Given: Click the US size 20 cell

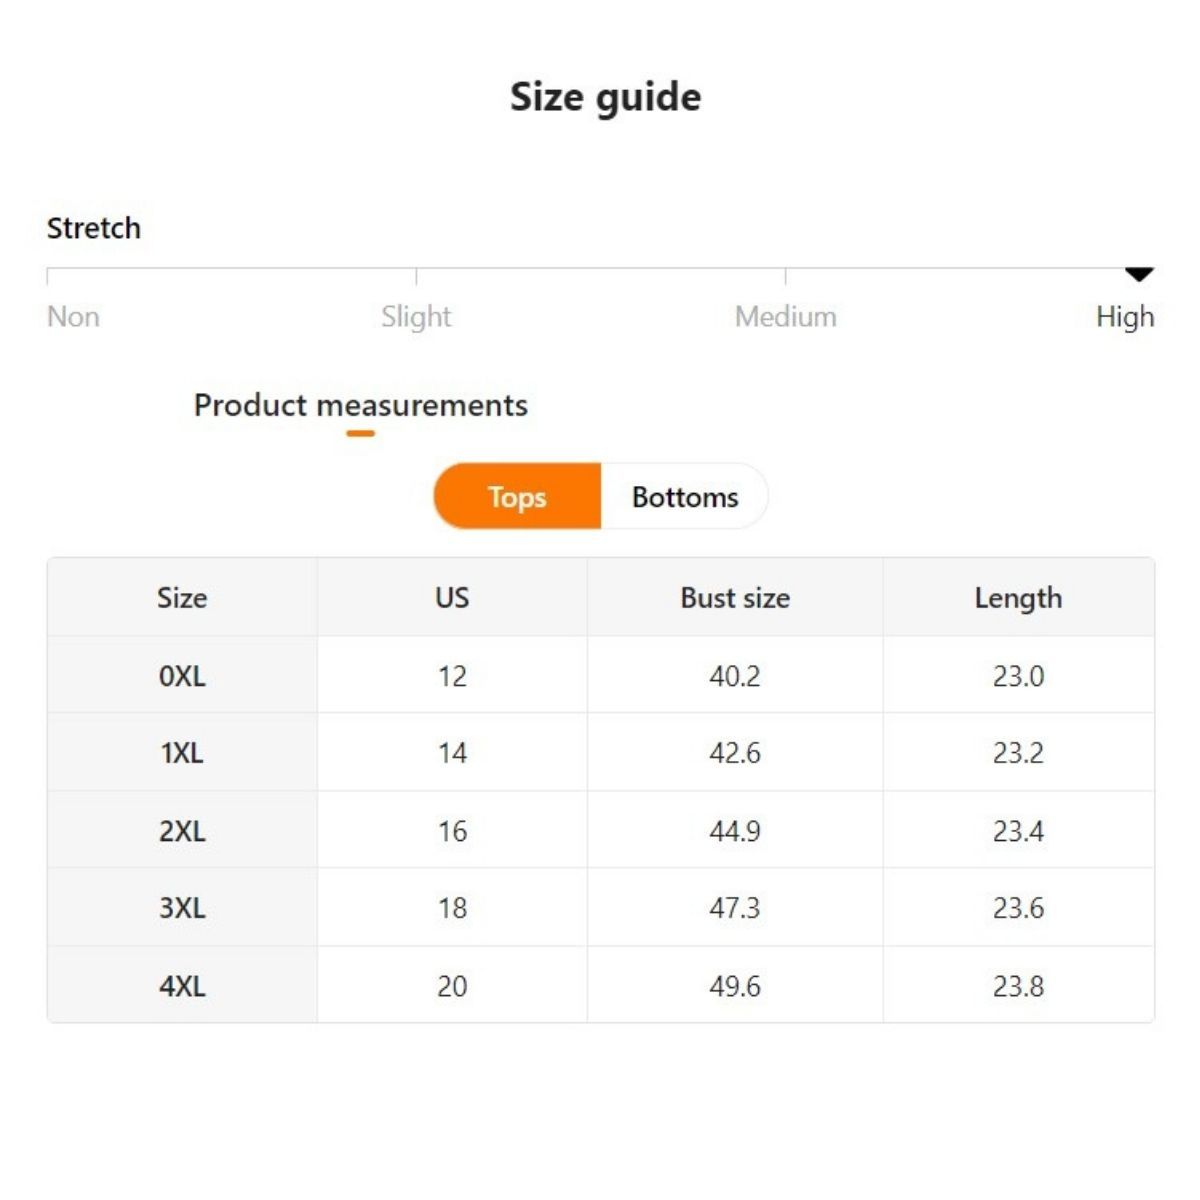Looking at the screenshot, I should tap(452, 986).
